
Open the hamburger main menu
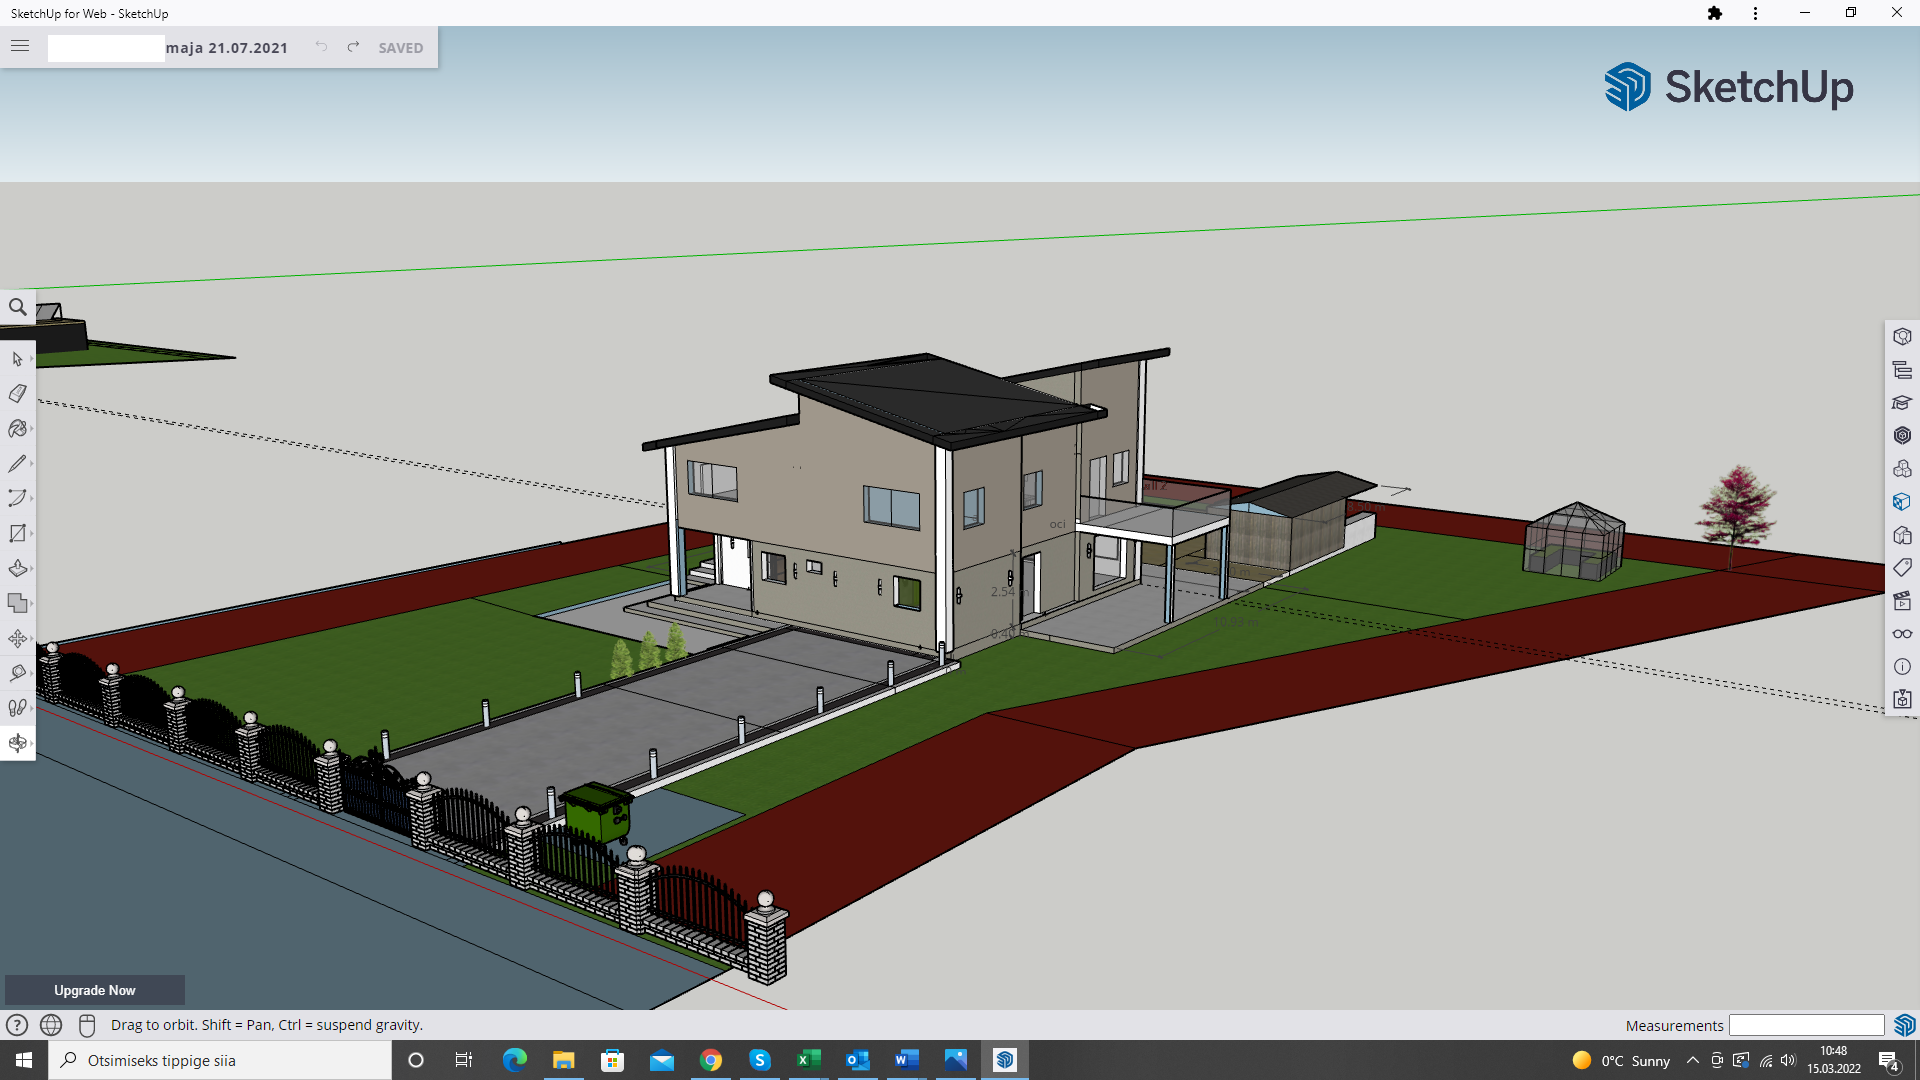20,46
